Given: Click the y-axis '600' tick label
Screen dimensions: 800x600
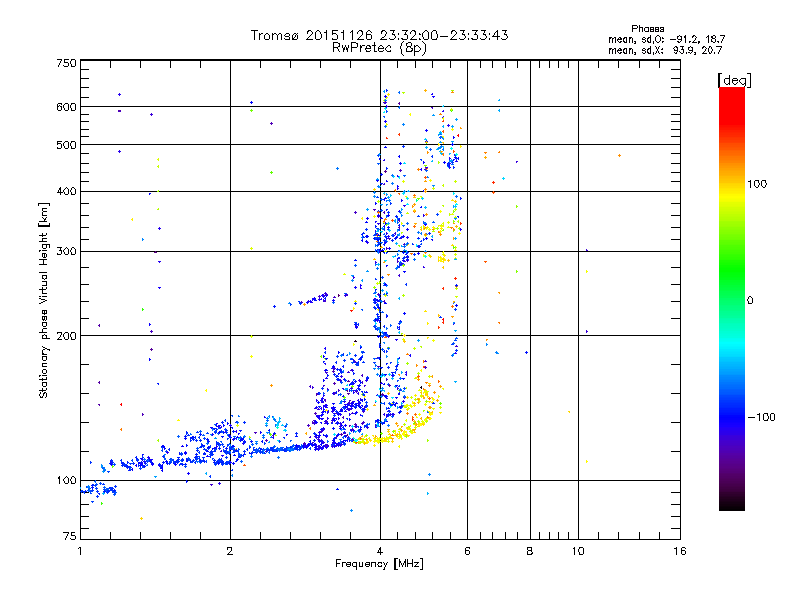Looking at the screenshot, I should coord(66,107).
